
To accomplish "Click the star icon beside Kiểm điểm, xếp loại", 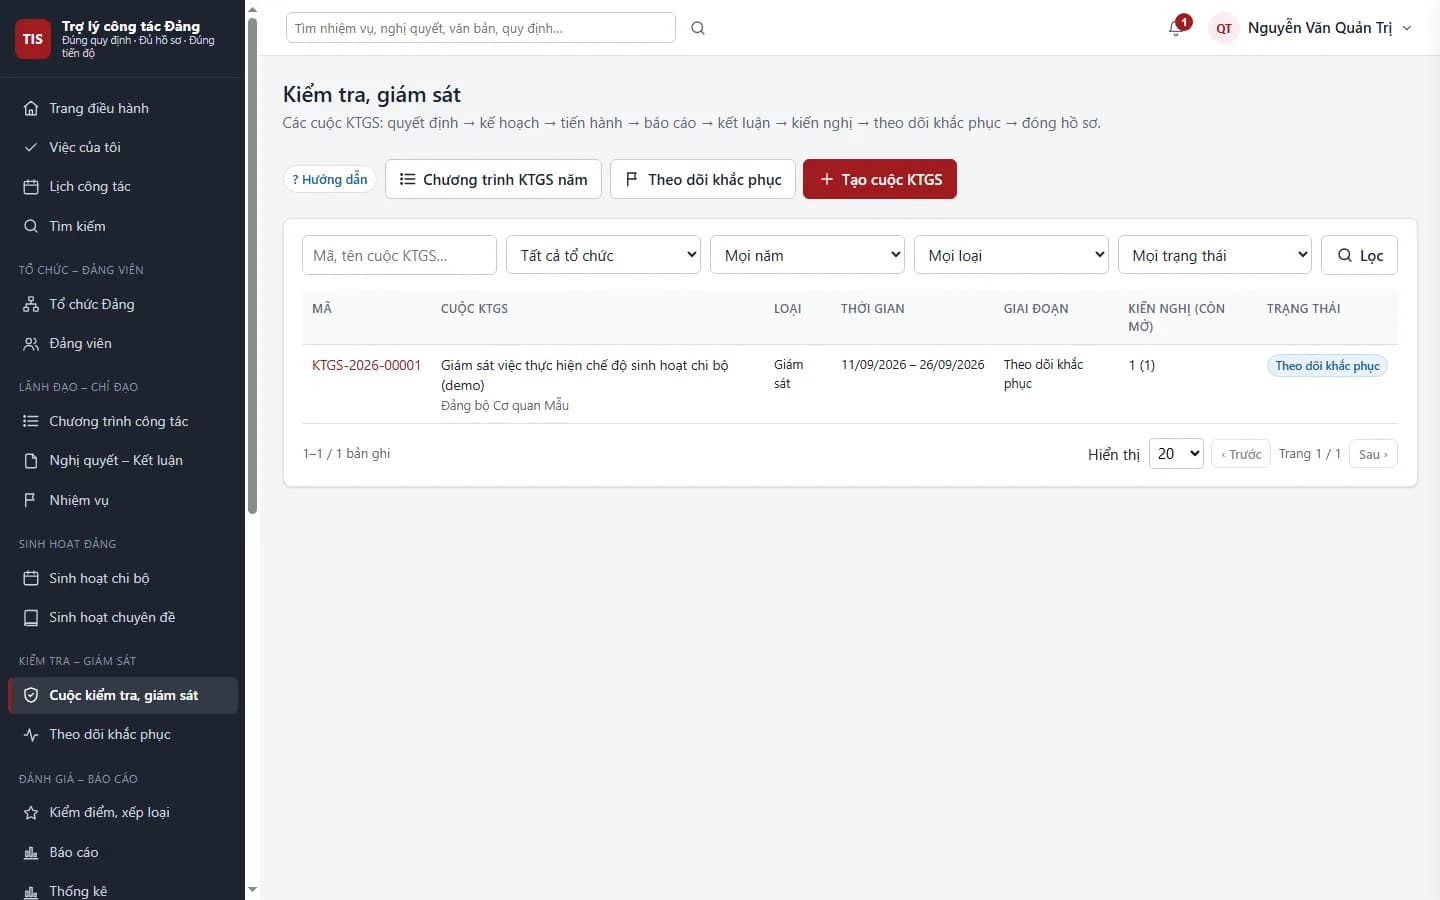I will [31, 812].
